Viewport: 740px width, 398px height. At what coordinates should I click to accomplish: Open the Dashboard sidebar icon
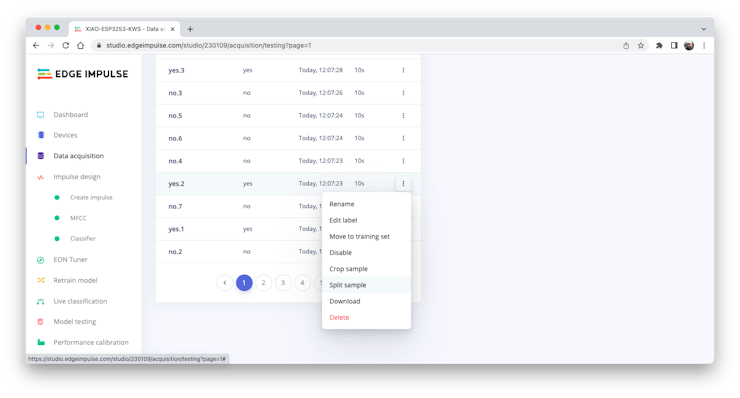pyautogui.click(x=41, y=115)
